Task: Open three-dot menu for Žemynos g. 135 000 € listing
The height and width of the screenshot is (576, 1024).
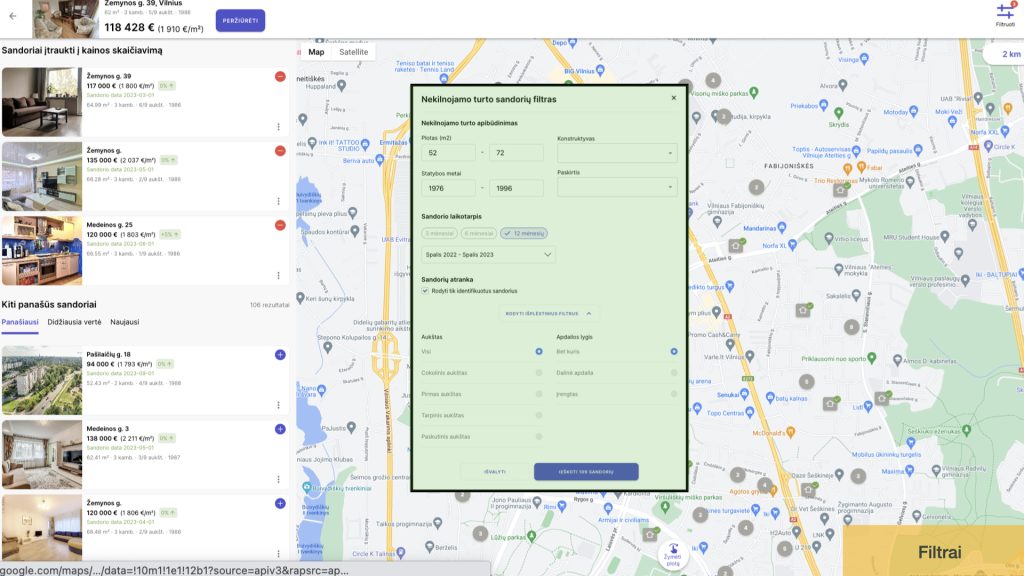Action: 279,200
